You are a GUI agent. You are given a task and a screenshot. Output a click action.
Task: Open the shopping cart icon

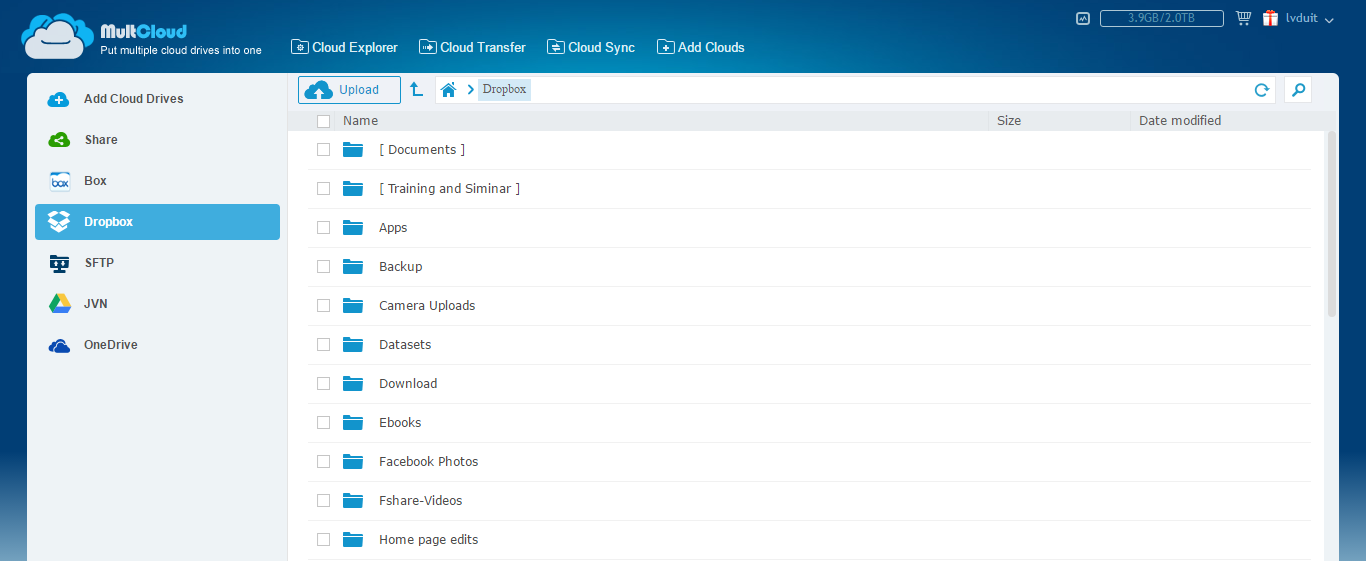pos(1243,18)
